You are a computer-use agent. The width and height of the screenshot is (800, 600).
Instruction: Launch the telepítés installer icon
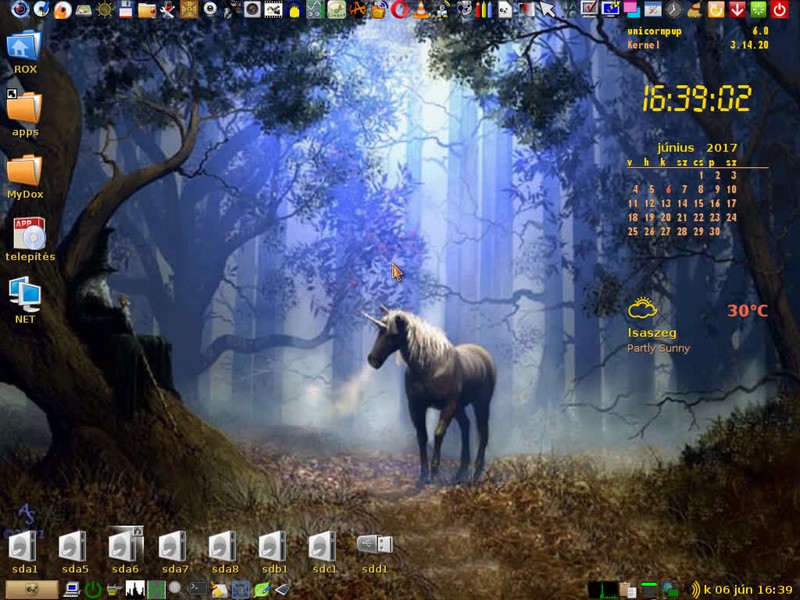tap(29, 234)
